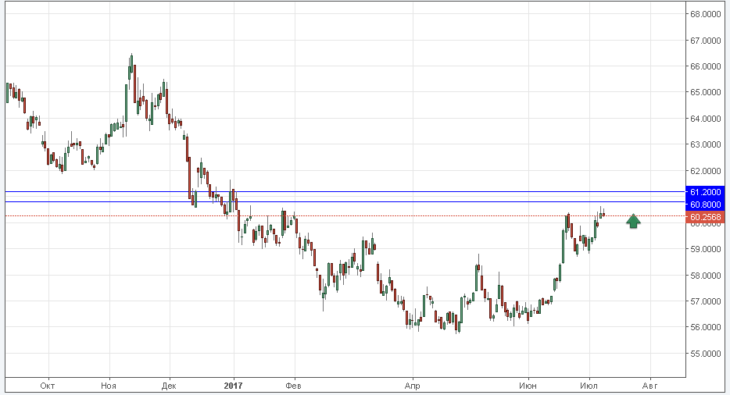Click the 67.0000 price axis value
The image size is (730, 395).
coord(705,41)
